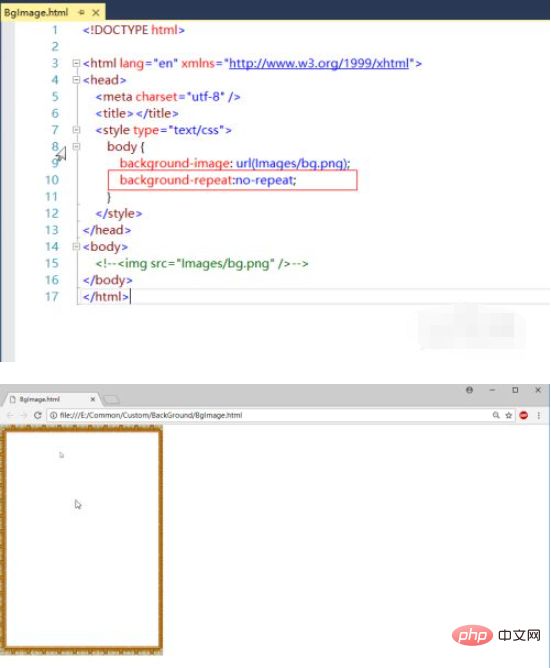Reload the browser page

click(38, 415)
